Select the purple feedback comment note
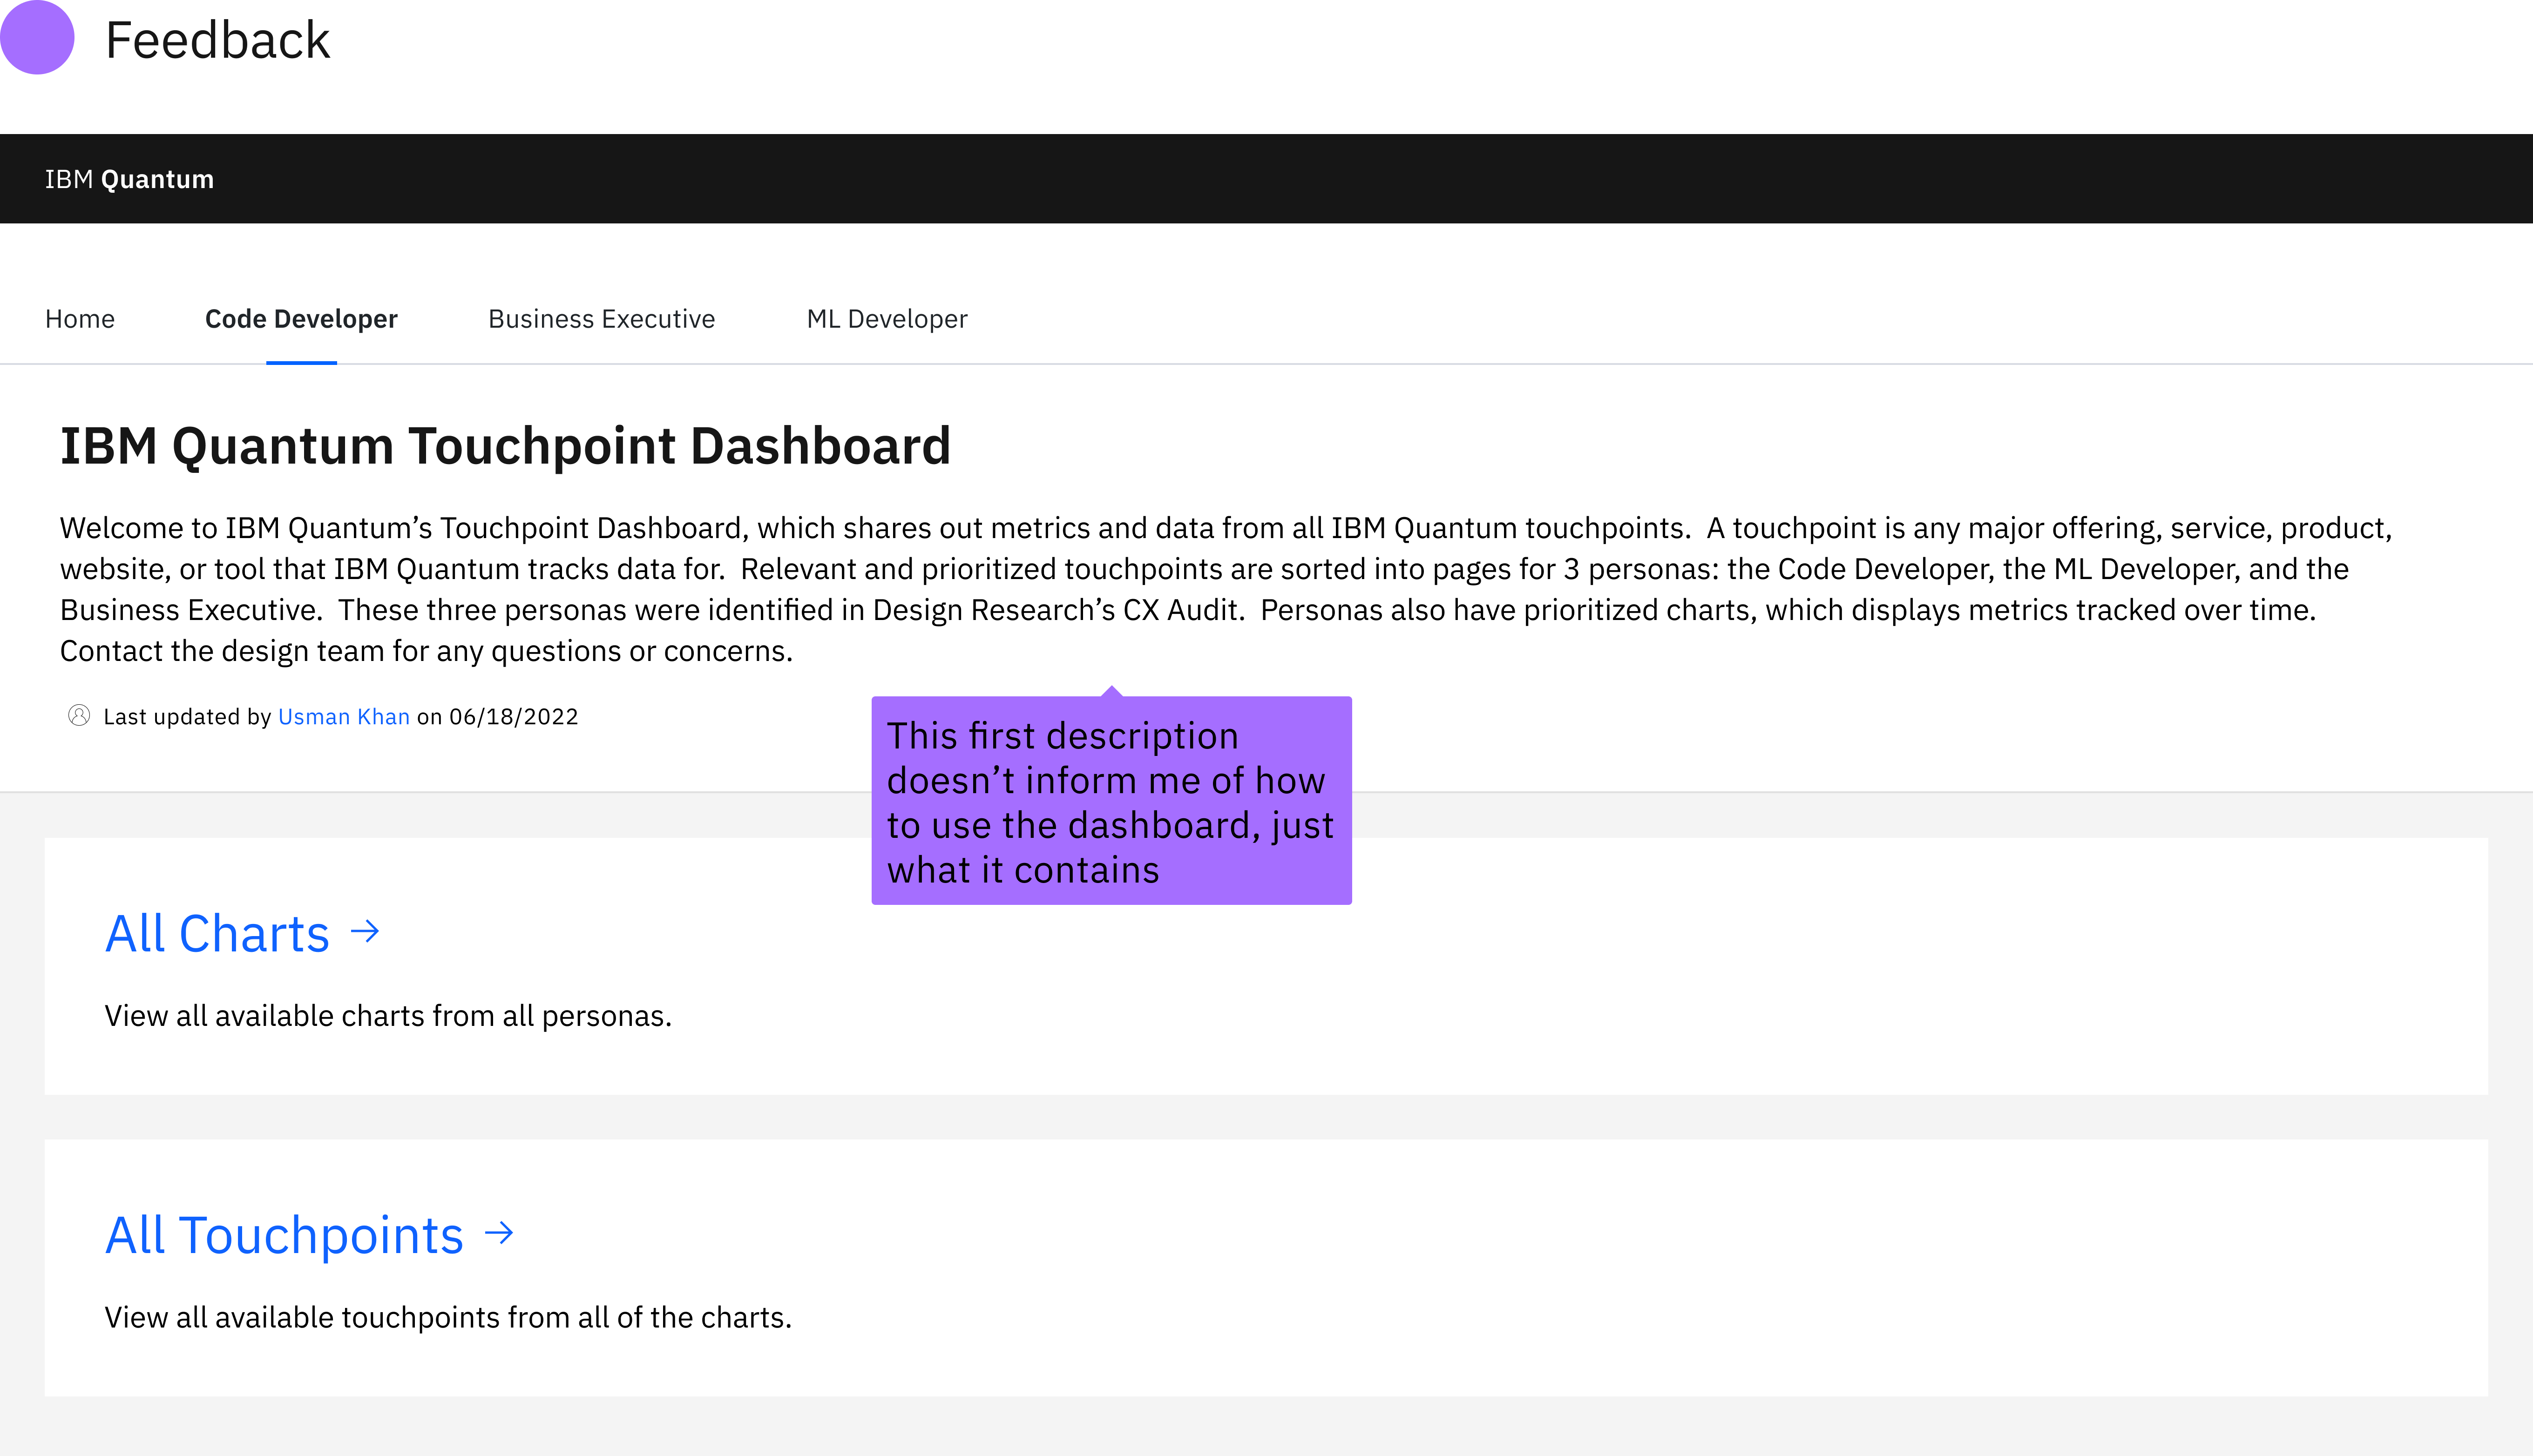The height and width of the screenshot is (1456, 2533). coord(1111,800)
